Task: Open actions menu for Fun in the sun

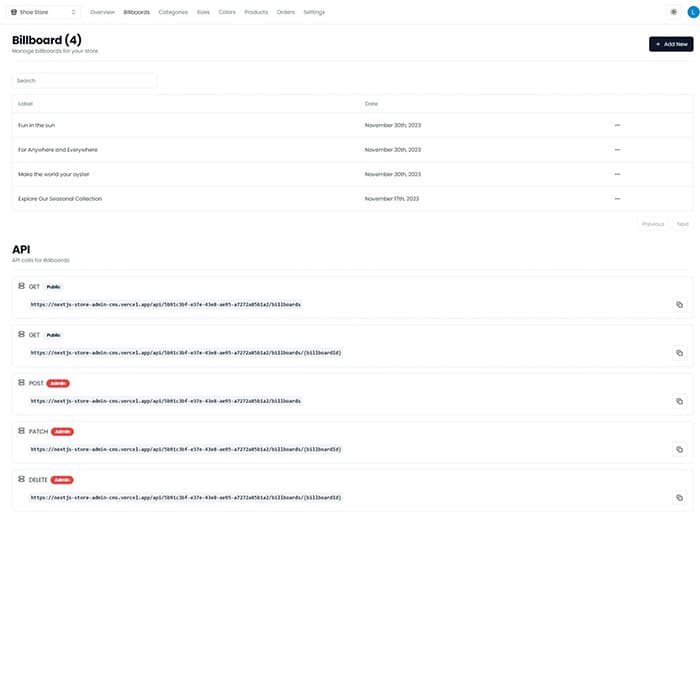Action: pos(617,125)
